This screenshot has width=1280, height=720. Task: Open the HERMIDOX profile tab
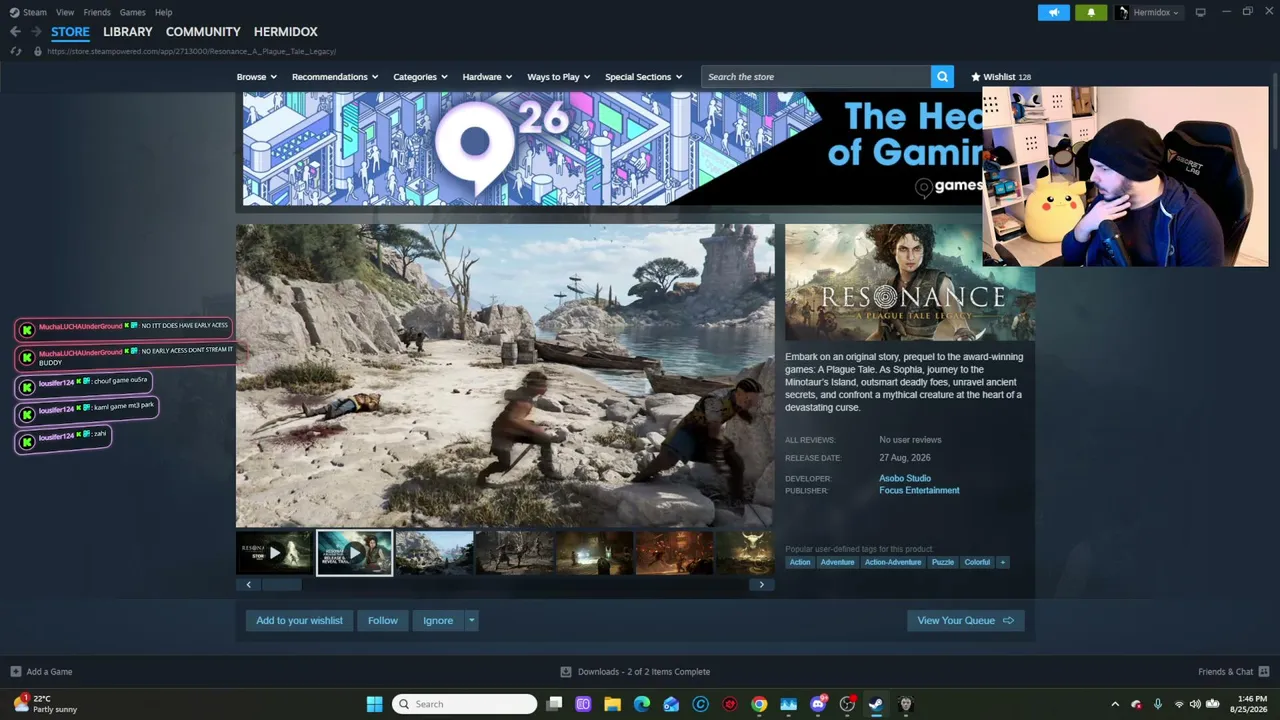coord(286,32)
